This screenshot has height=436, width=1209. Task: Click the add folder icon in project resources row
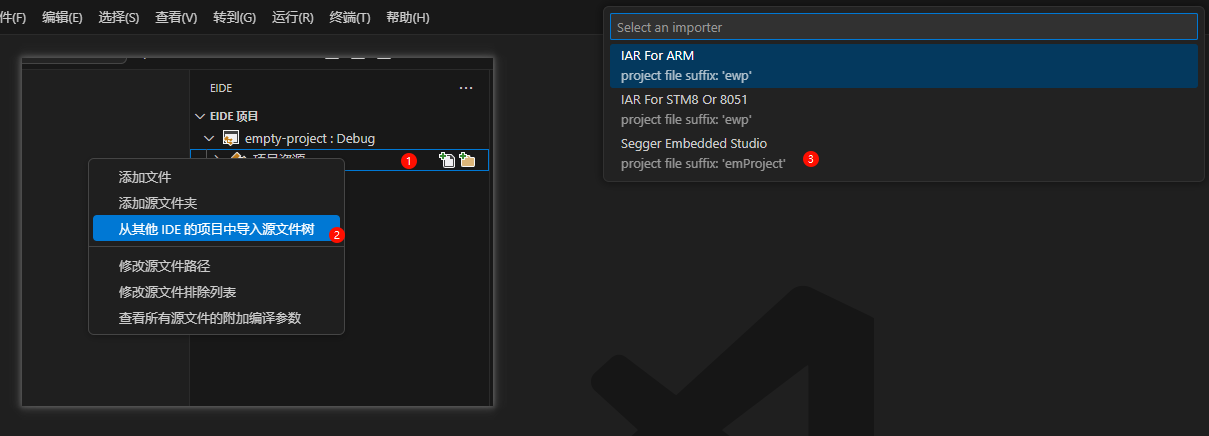coord(467,160)
